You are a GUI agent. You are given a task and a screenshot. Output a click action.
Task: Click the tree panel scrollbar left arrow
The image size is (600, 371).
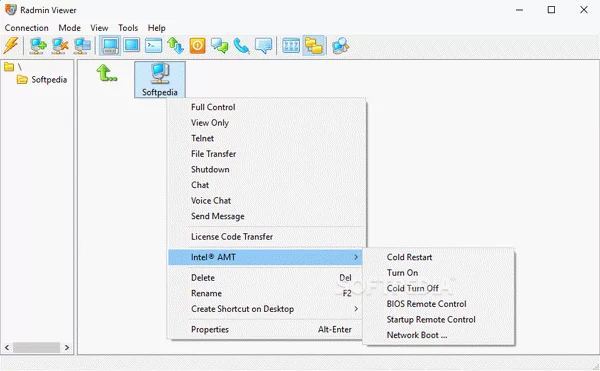pos(7,347)
